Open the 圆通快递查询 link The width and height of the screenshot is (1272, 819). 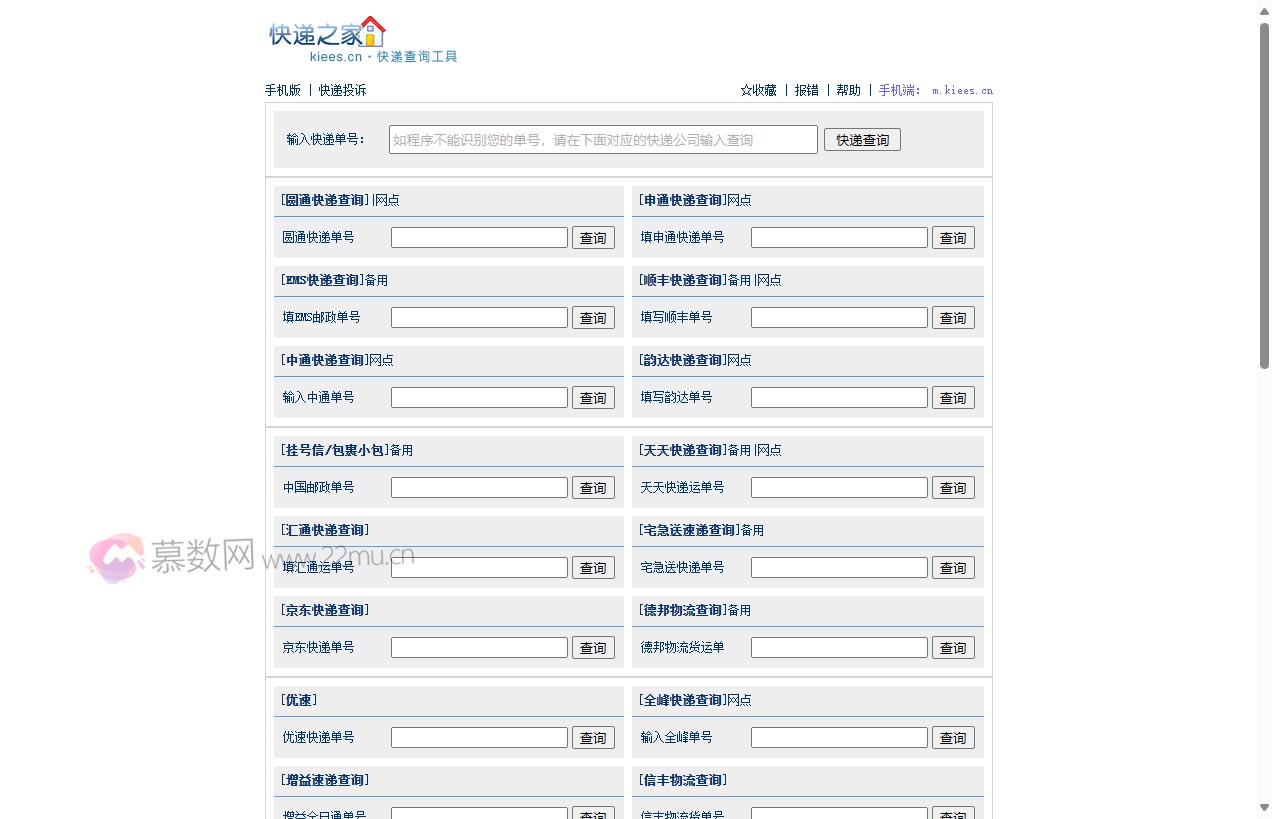324,199
